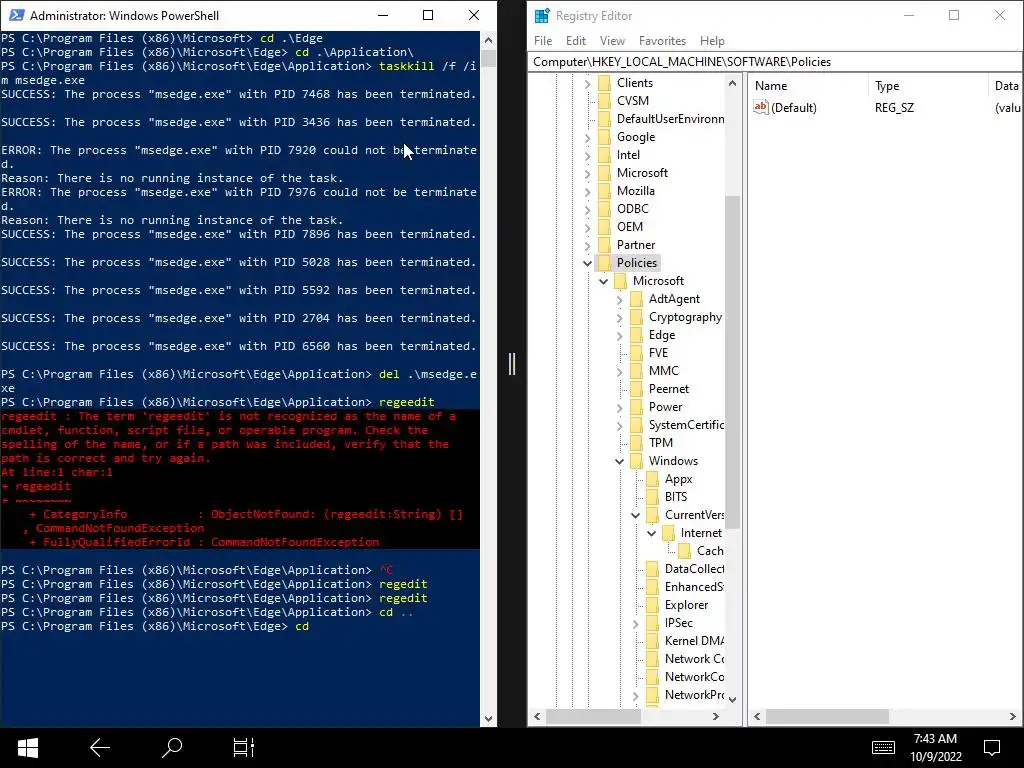This screenshot has width=1024, height=768.
Task: Expand the Google key
Action: [587, 138]
